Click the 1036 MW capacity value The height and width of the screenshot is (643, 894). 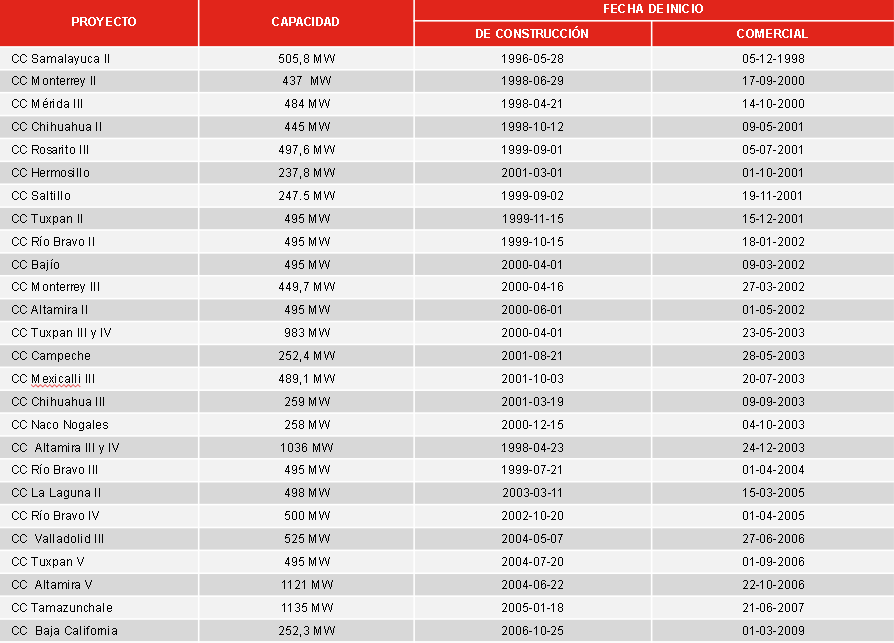306,447
